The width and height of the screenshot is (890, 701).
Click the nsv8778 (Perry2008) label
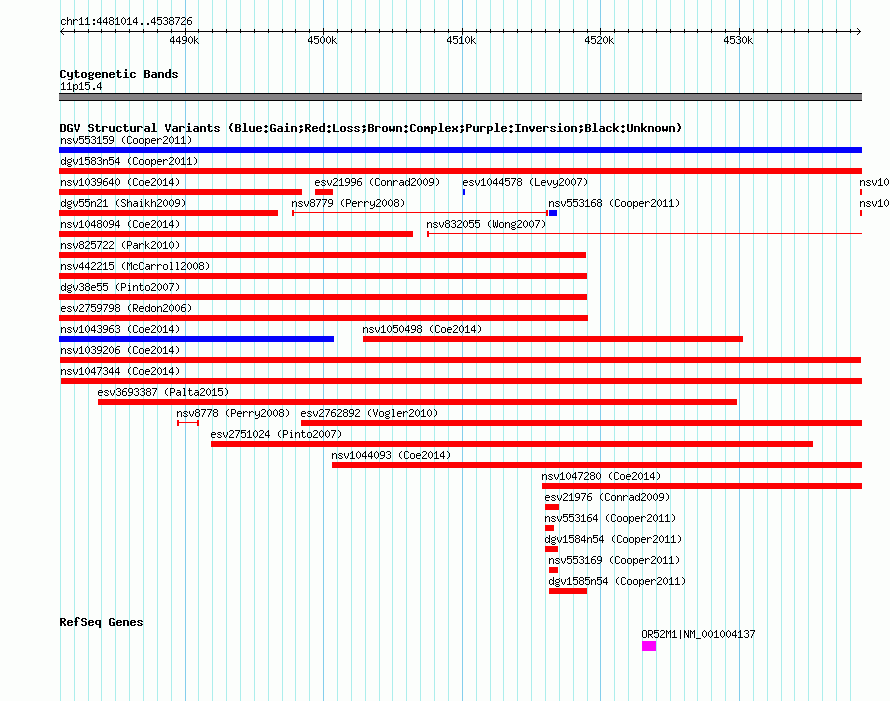pos(233,413)
